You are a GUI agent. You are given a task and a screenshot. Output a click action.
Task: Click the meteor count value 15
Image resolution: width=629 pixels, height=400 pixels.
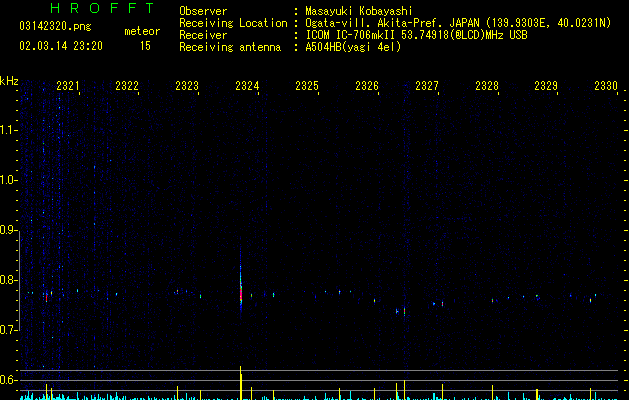[145, 46]
